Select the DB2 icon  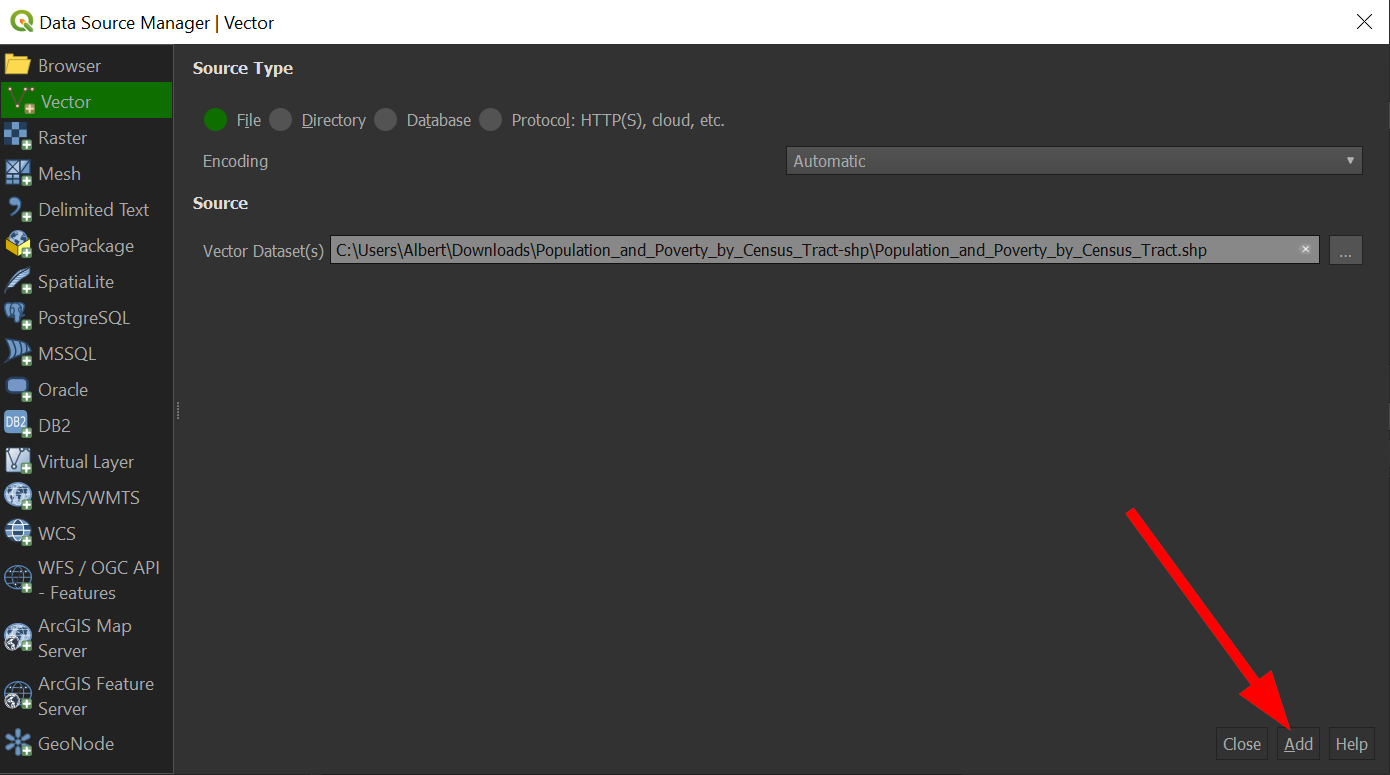pos(18,425)
